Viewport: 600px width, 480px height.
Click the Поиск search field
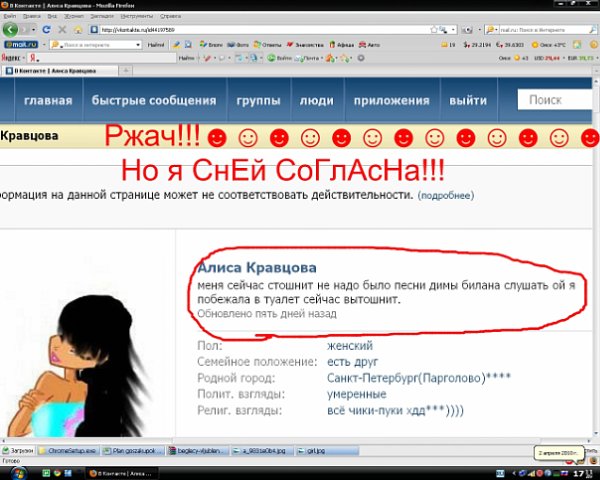[x=555, y=100]
